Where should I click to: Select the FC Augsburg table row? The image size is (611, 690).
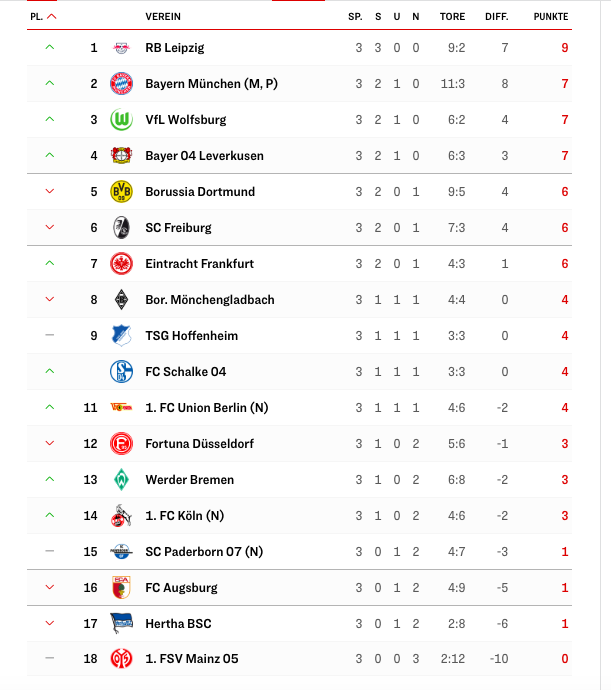point(299,587)
